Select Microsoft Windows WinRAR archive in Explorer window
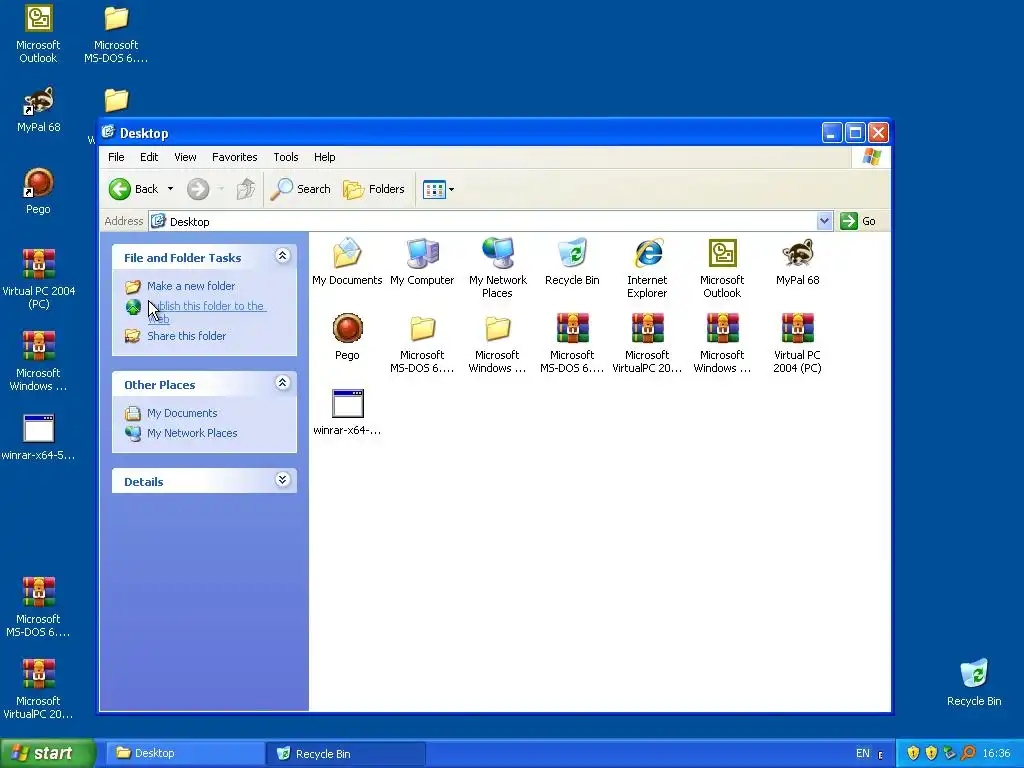 coord(722,343)
